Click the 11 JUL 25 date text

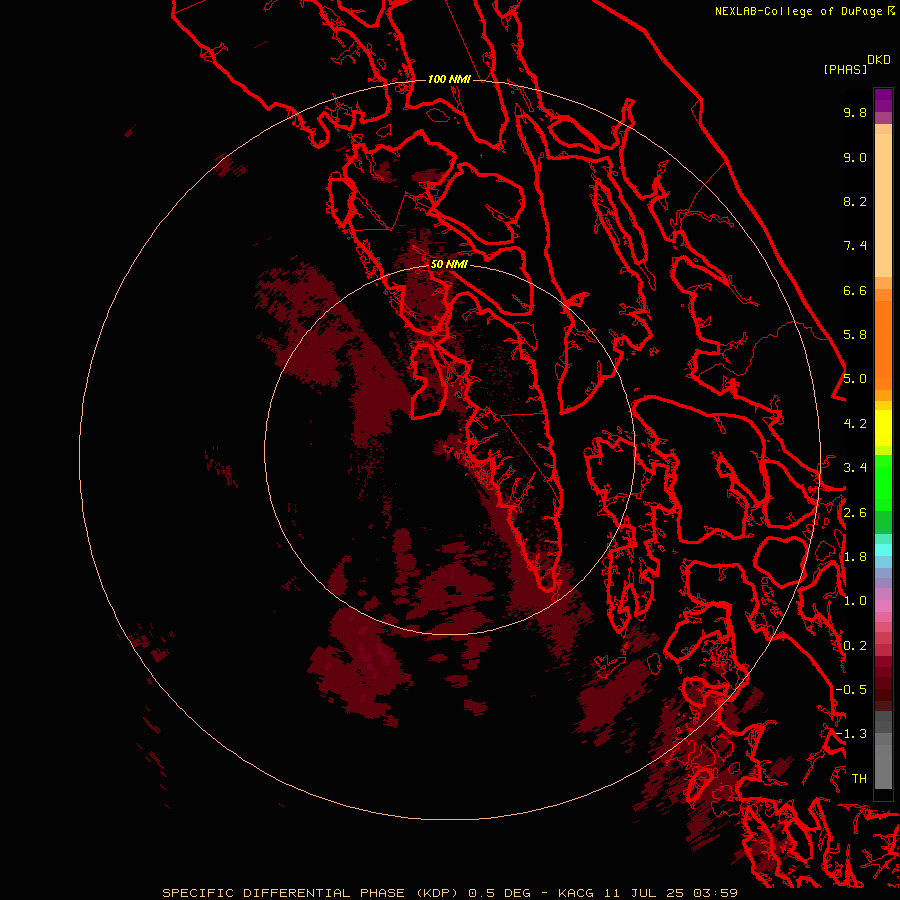click(642, 893)
